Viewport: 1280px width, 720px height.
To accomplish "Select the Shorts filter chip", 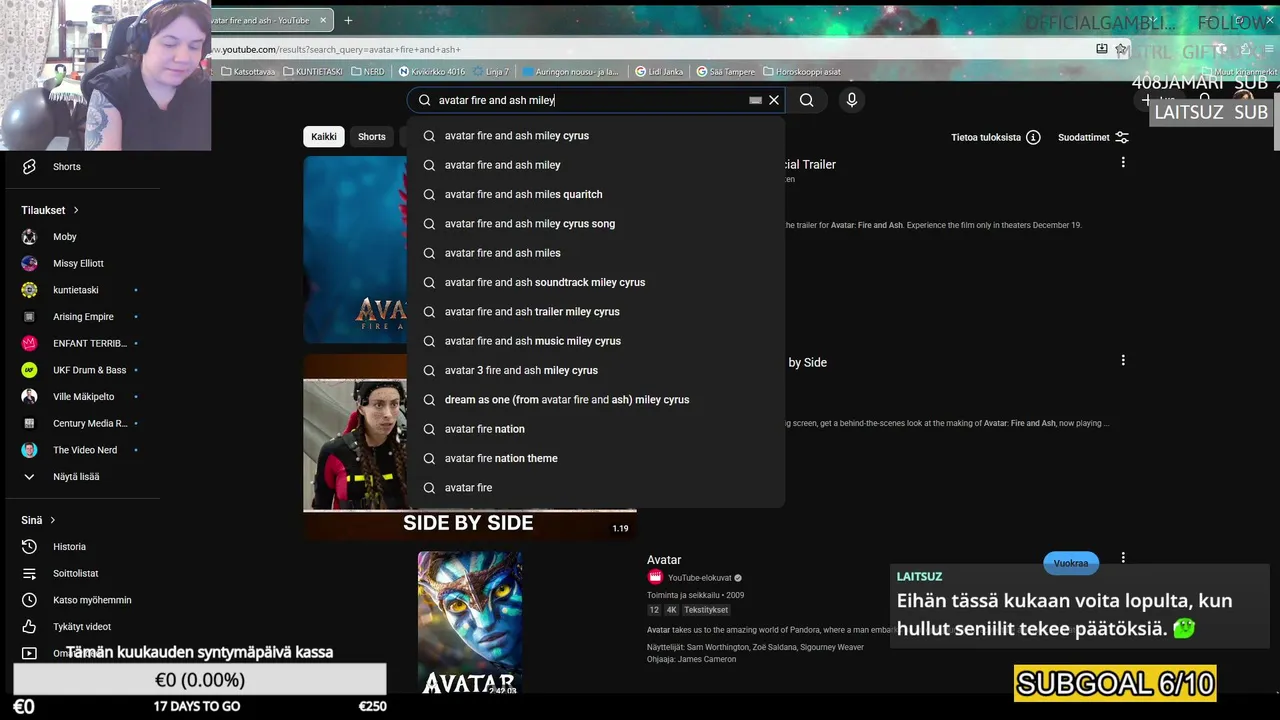I will click(372, 137).
